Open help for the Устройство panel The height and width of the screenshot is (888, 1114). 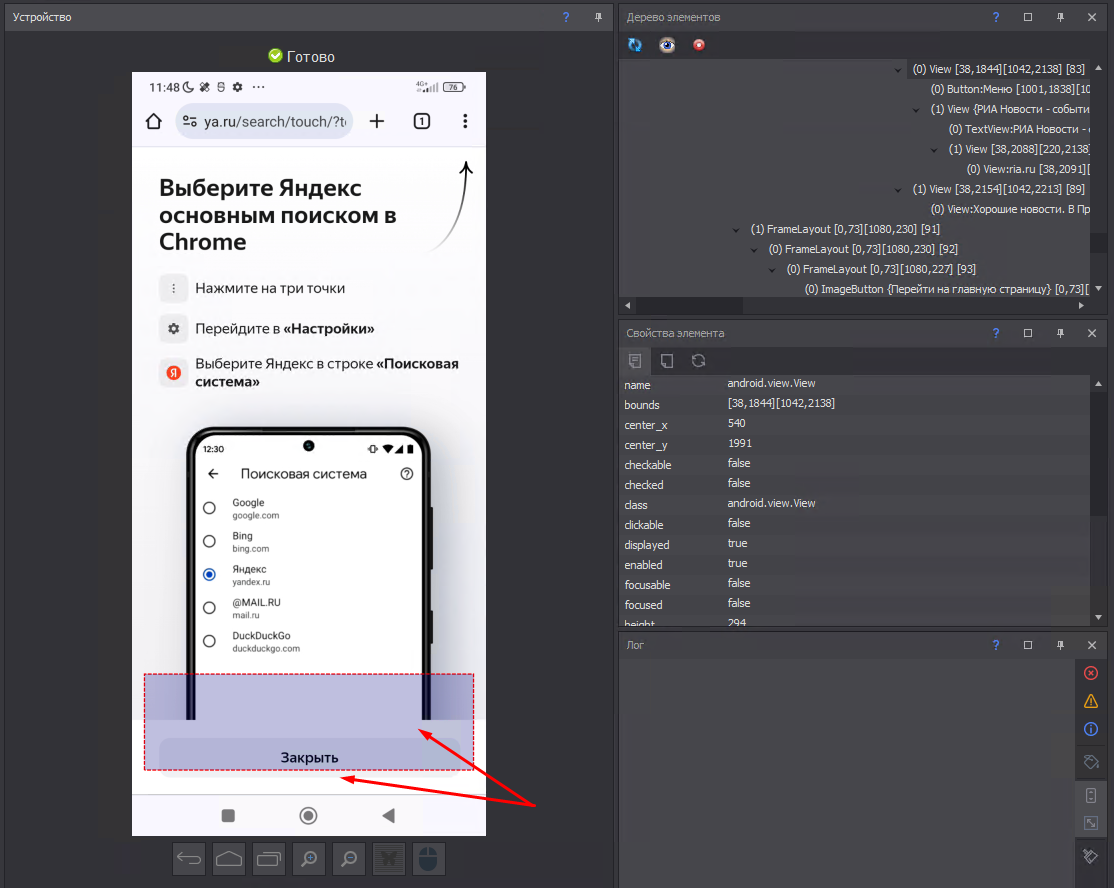(566, 17)
